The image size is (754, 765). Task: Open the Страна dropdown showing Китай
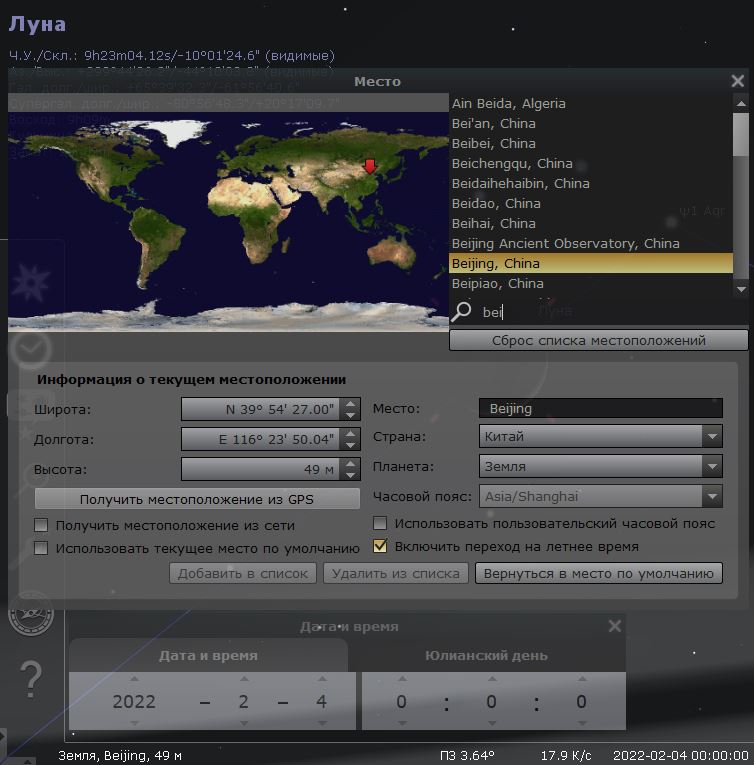[x=600, y=436]
